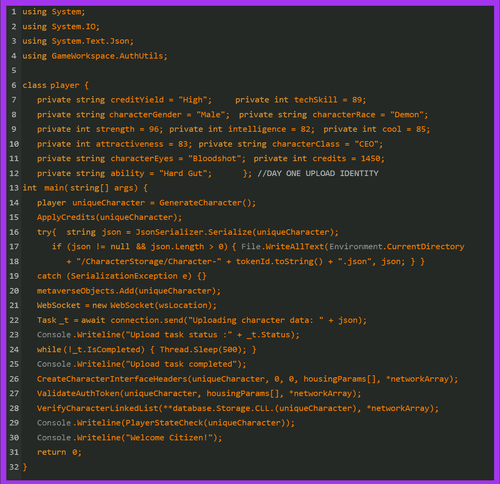Click the "Upload task completed" string
Screen dimensions: 500x484
tap(181, 364)
